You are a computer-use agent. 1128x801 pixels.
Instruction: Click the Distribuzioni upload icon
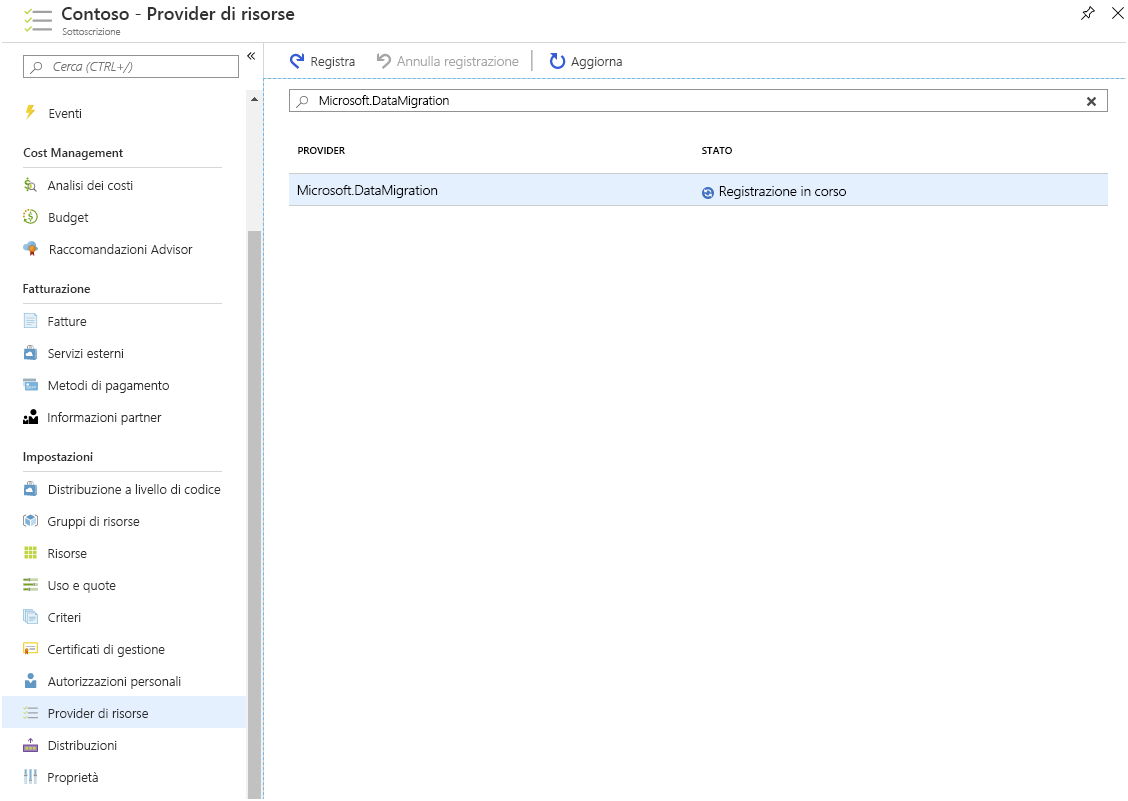click(30, 745)
